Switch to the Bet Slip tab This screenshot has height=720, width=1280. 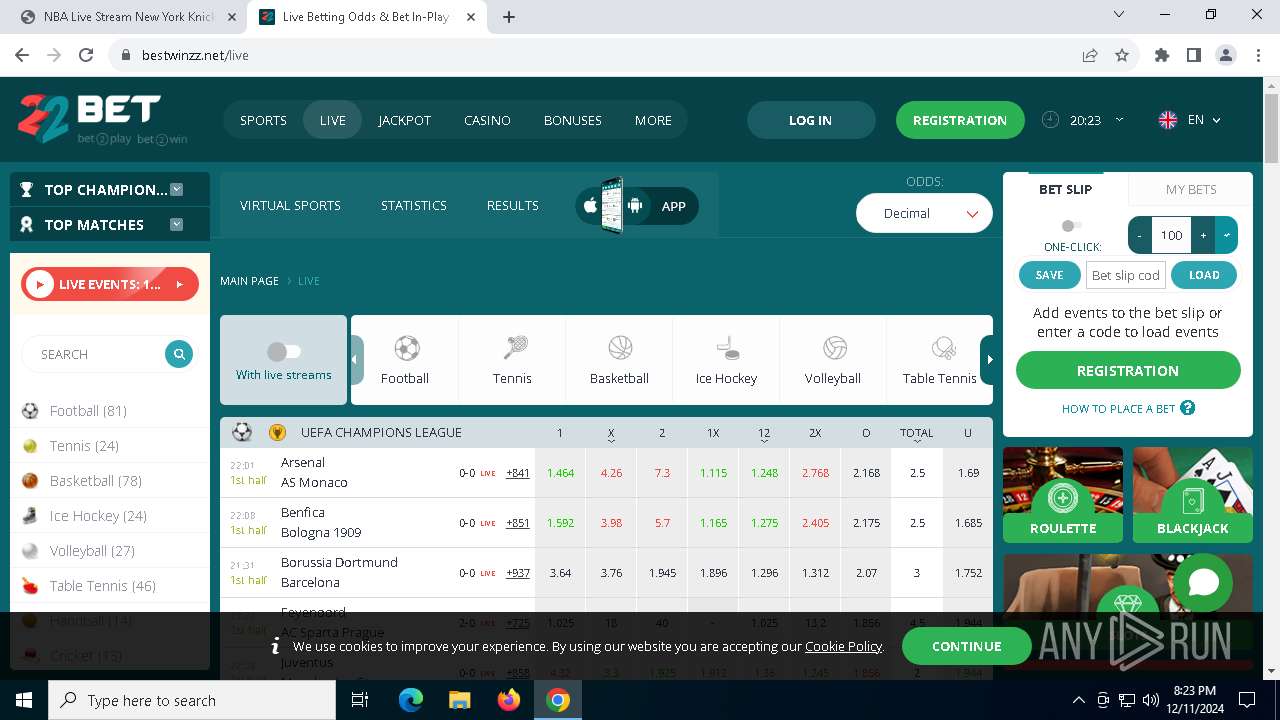(1065, 189)
